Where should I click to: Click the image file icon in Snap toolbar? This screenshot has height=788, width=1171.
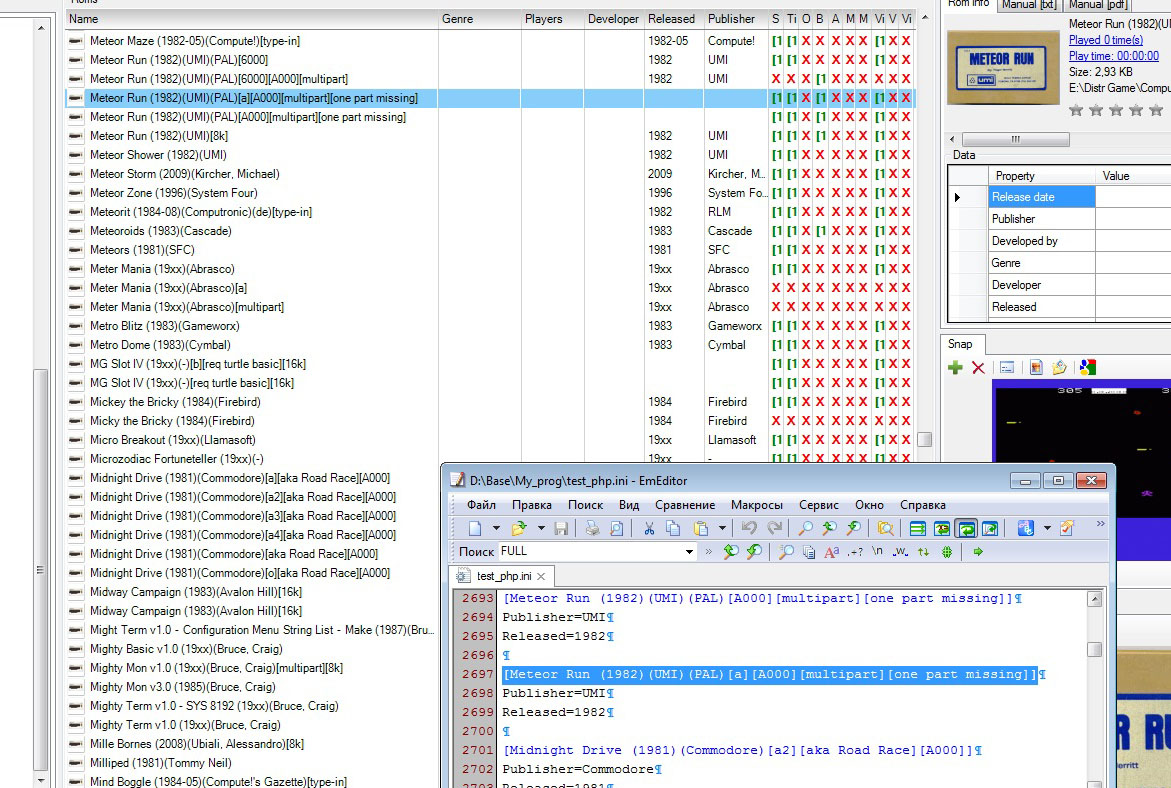(1036, 367)
